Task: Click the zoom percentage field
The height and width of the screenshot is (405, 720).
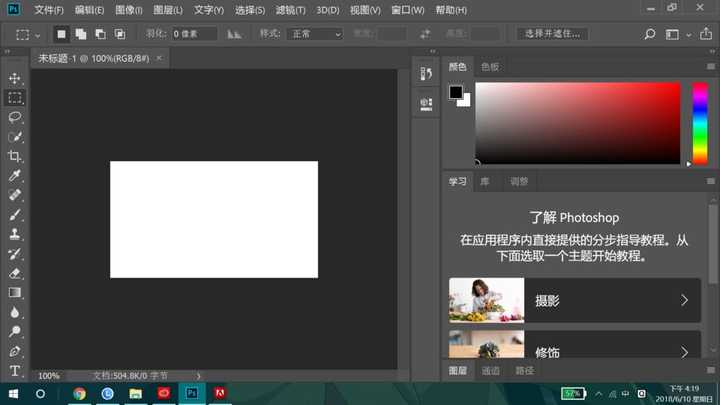Action: pyautogui.click(x=49, y=376)
